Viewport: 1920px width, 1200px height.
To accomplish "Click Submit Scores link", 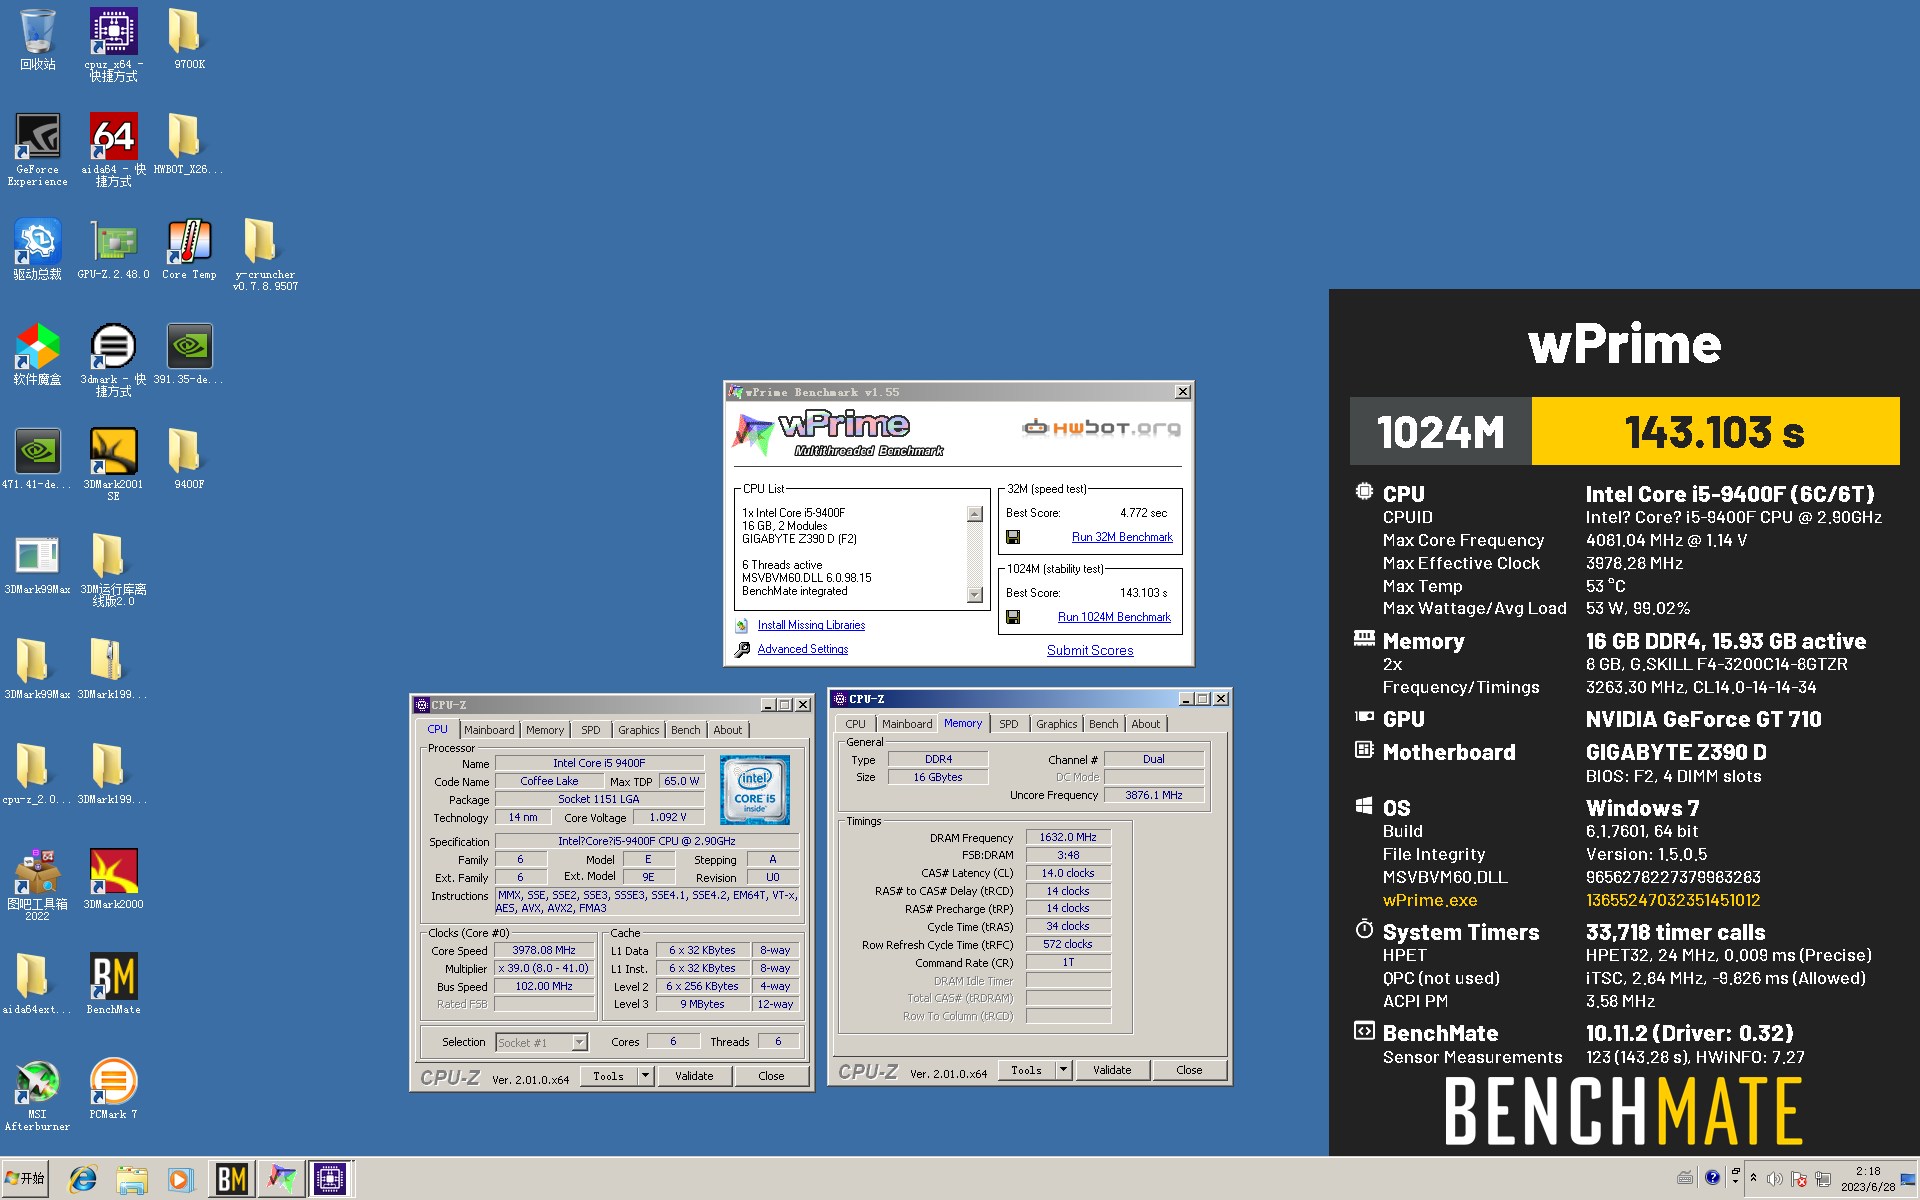I will [1090, 650].
